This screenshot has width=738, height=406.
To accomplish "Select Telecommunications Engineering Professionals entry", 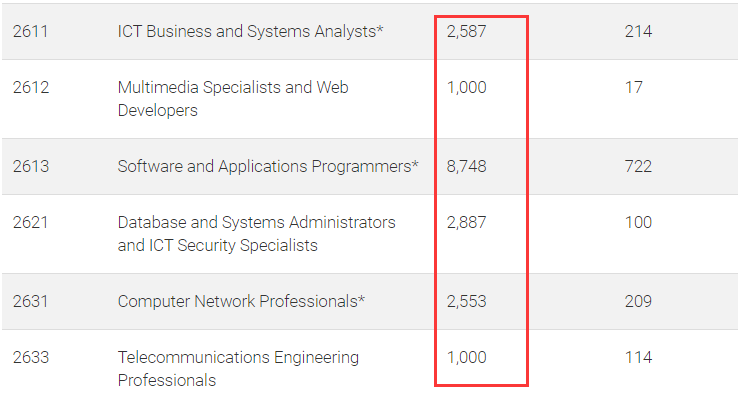I will click(x=238, y=369).
